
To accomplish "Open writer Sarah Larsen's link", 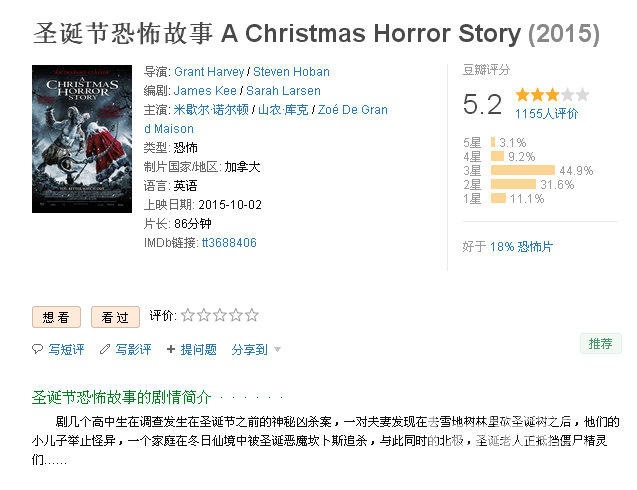I will [283, 91].
